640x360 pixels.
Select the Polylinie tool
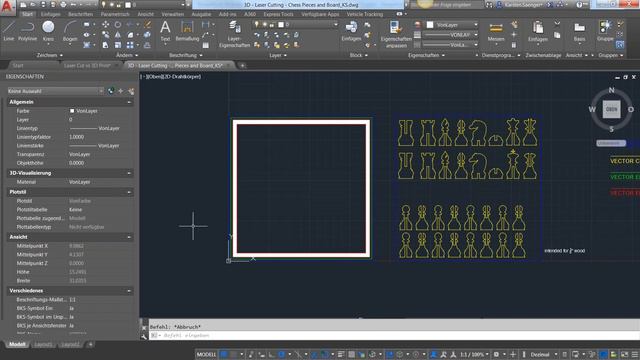(x=27, y=31)
